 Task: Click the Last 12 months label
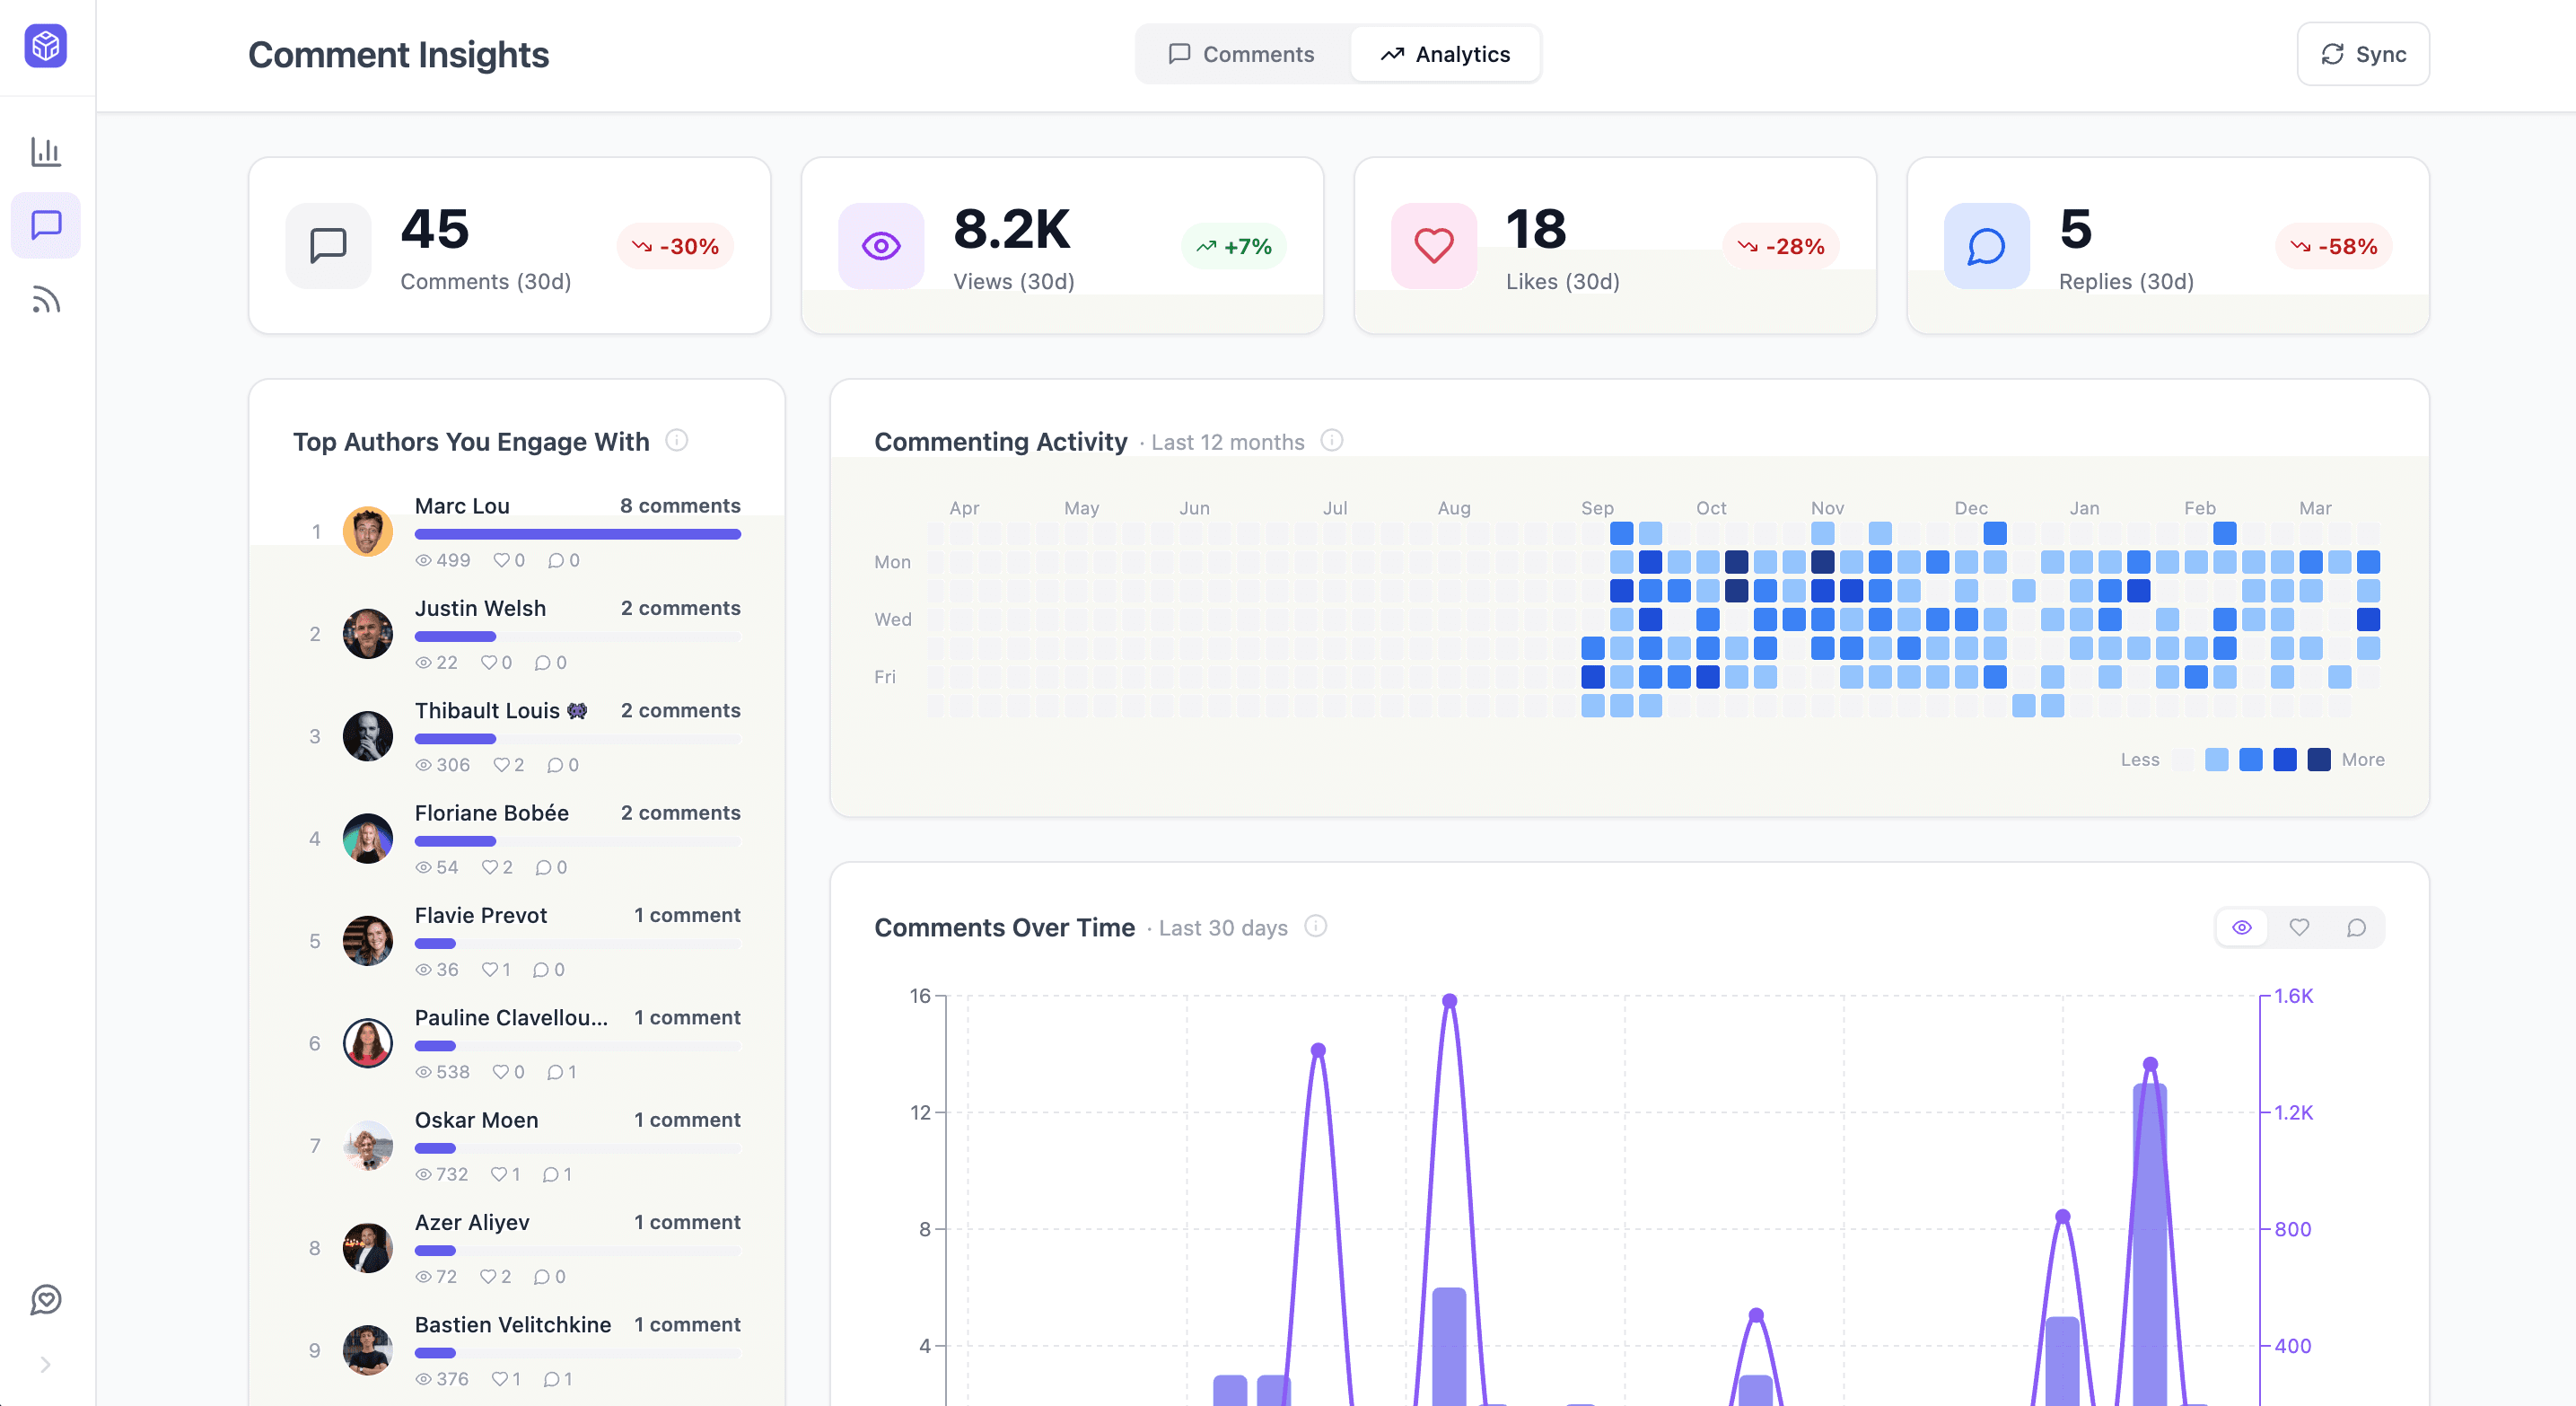(x=1228, y=442)
